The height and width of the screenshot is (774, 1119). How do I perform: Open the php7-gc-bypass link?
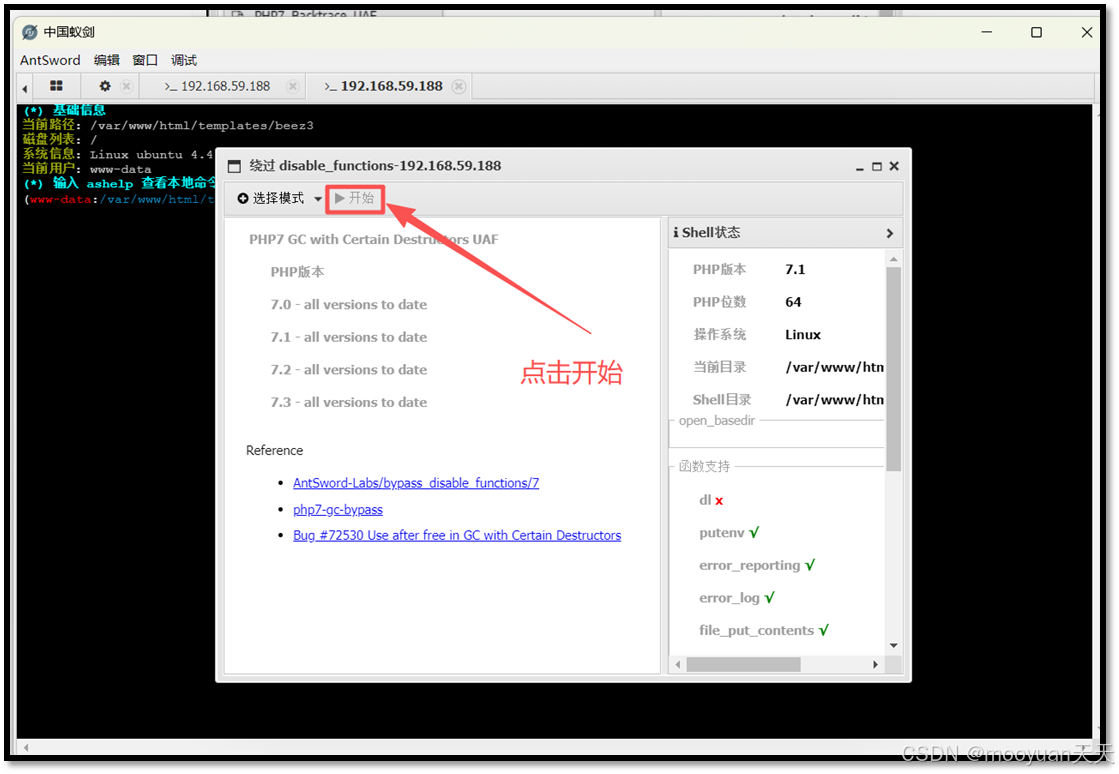338,509
